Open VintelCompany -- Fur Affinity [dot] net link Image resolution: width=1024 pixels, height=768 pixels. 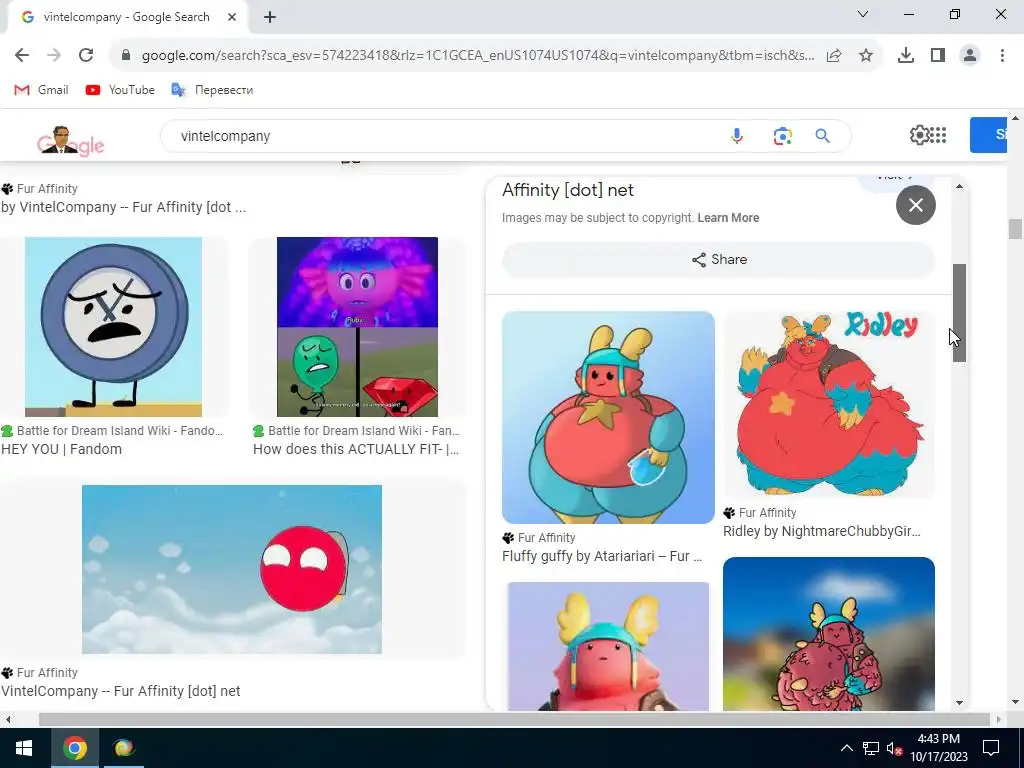pos(121,690)
